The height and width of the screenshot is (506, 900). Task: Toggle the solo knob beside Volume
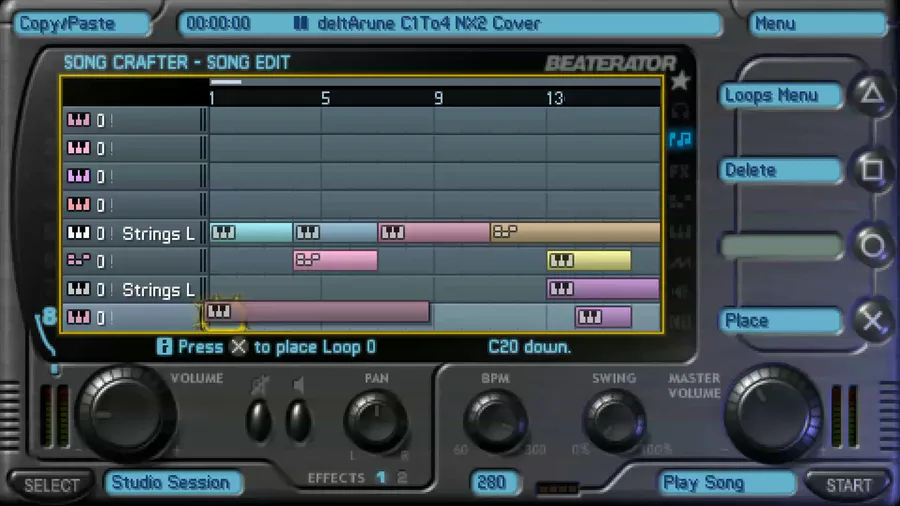coord(259,421)
